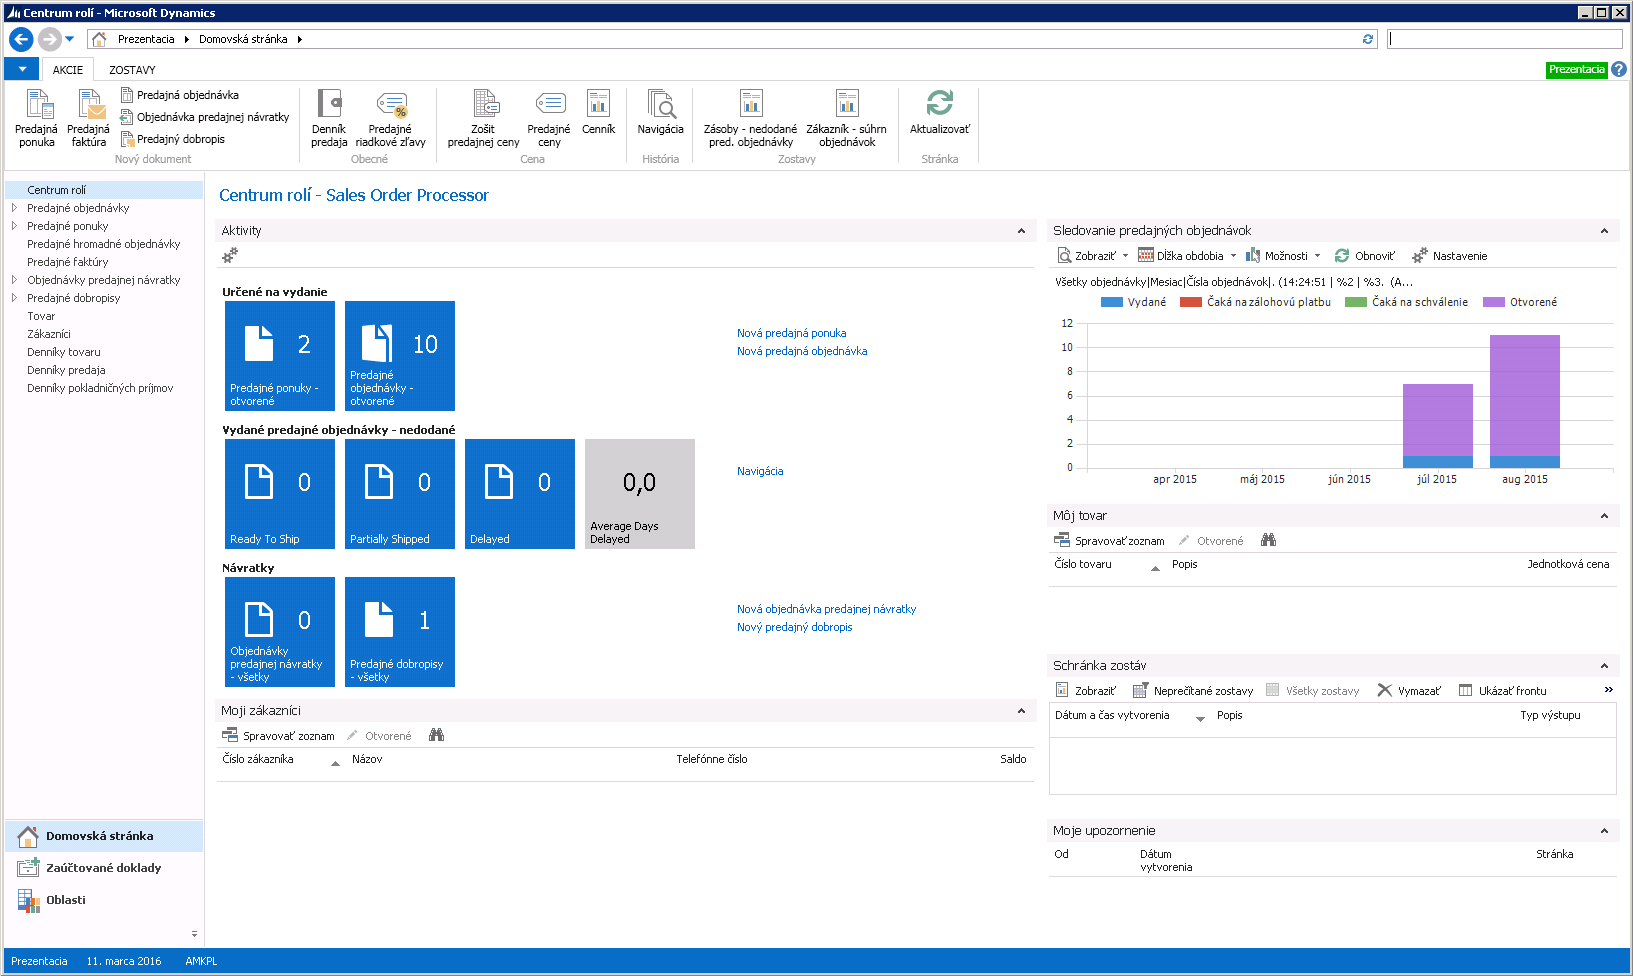Click Aktualizovať to refresh the page
Image resolution: width=1633 pixels, height=976 pixels.
click(939, 112)
